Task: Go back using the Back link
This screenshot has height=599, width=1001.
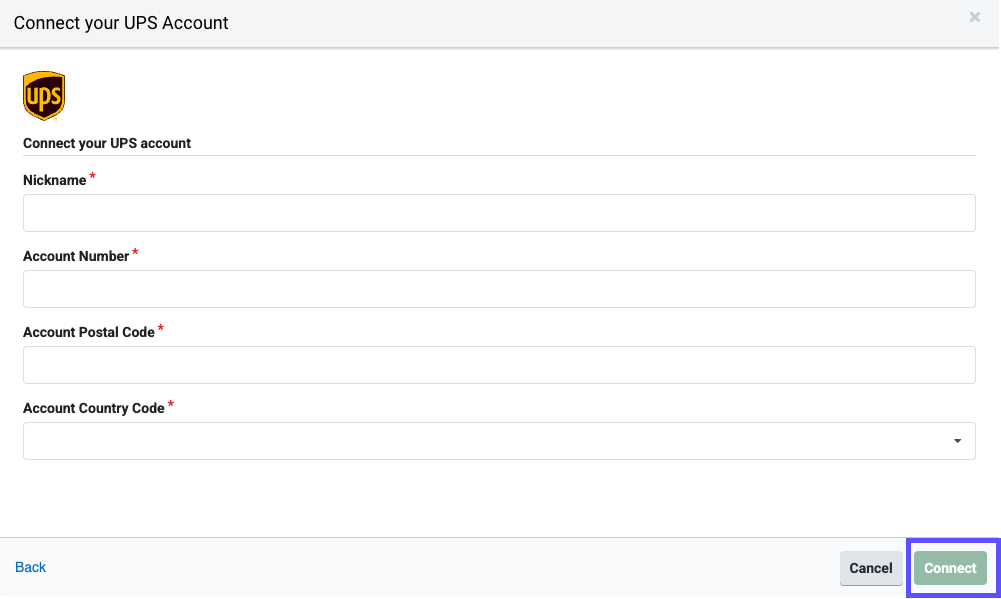Action: tap(31, 567)
